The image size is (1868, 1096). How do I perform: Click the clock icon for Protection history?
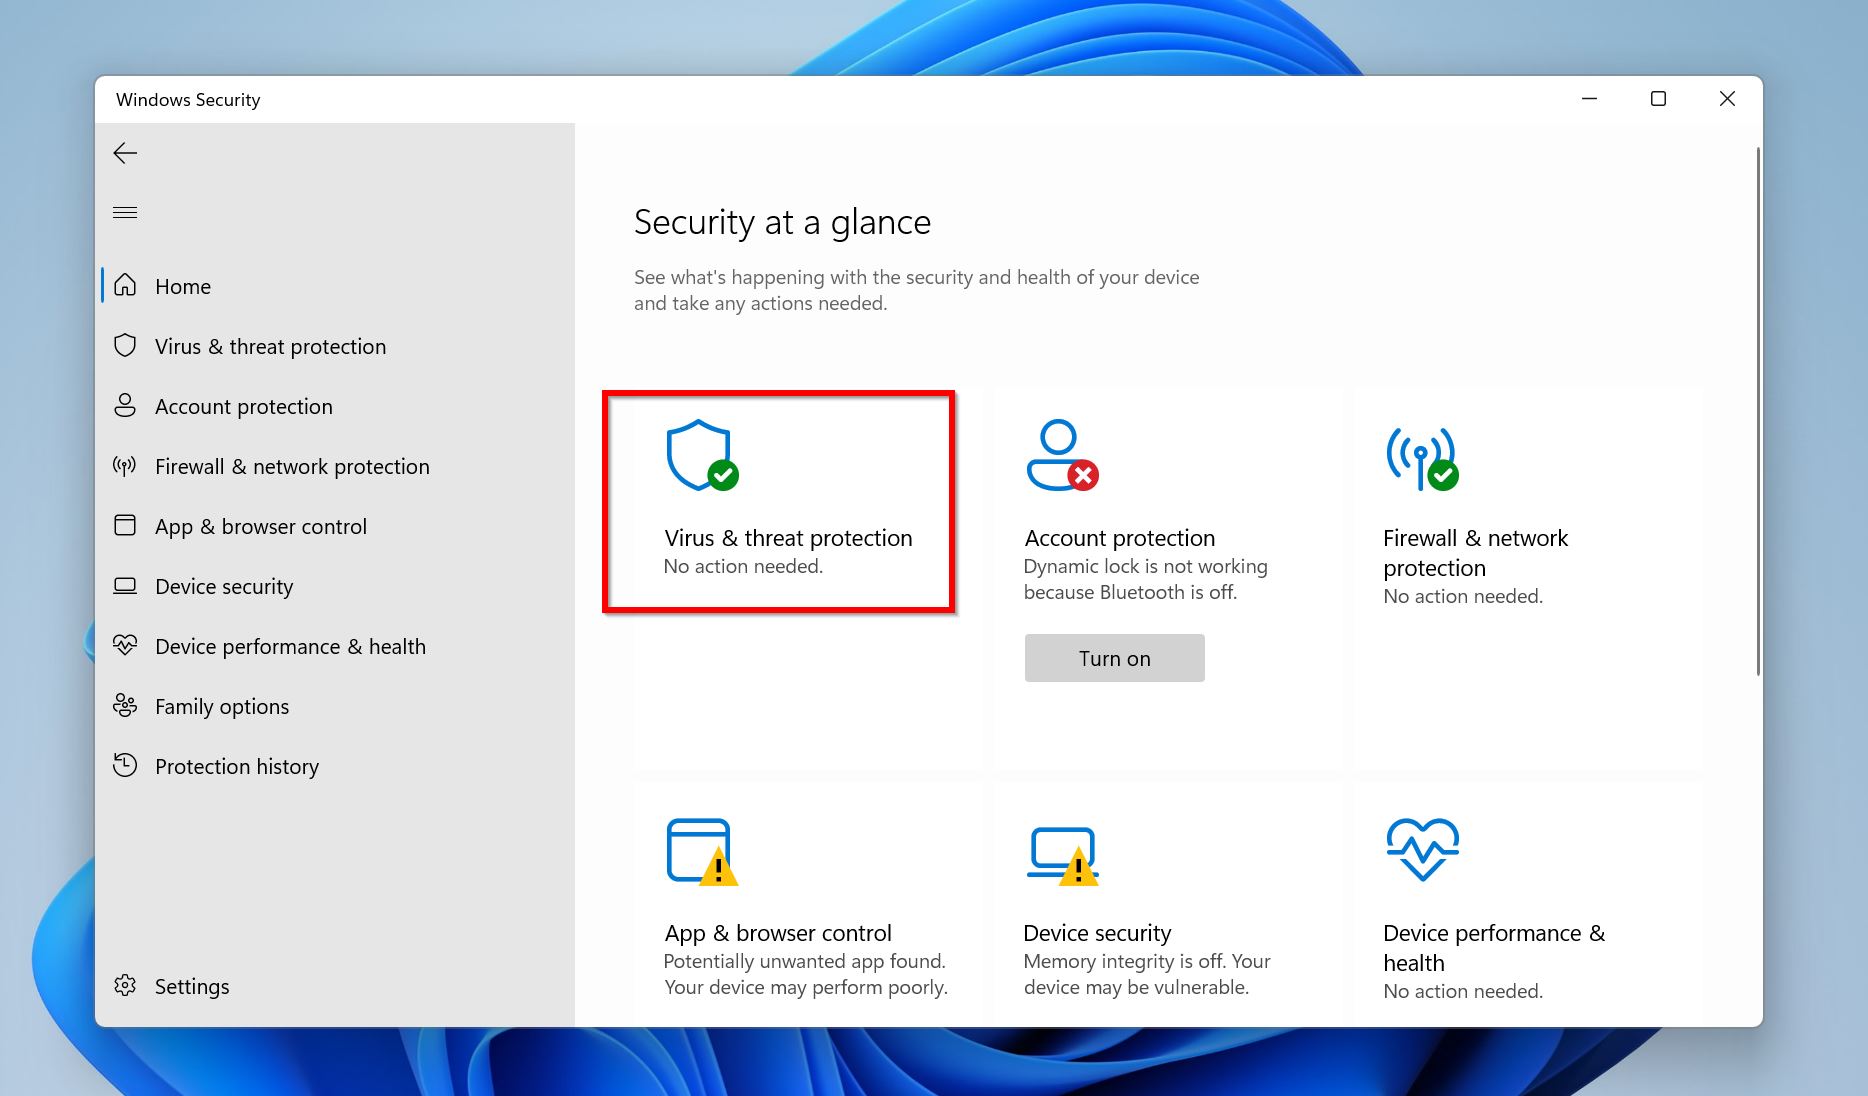pos(125,766)
